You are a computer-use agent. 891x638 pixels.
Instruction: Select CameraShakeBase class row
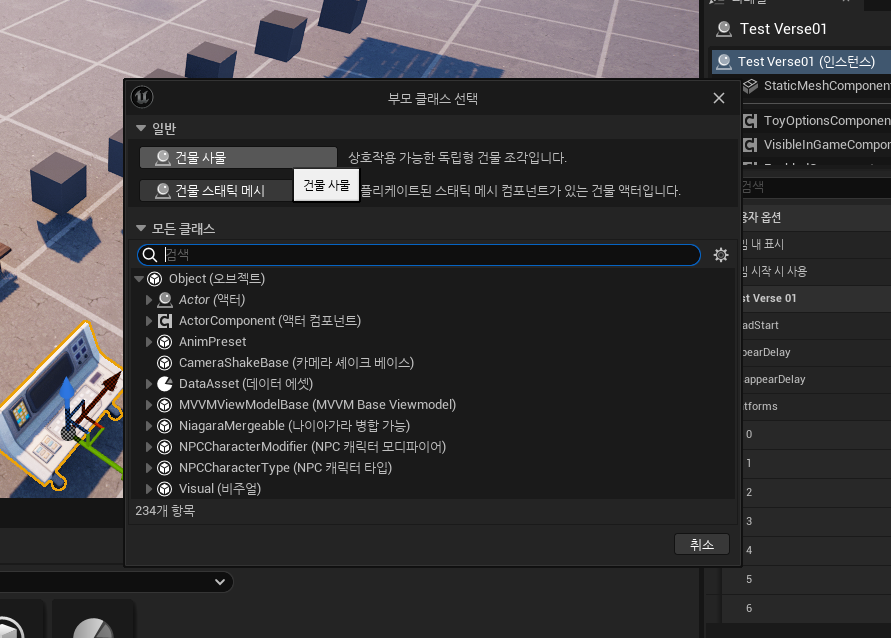coord(432,363)
